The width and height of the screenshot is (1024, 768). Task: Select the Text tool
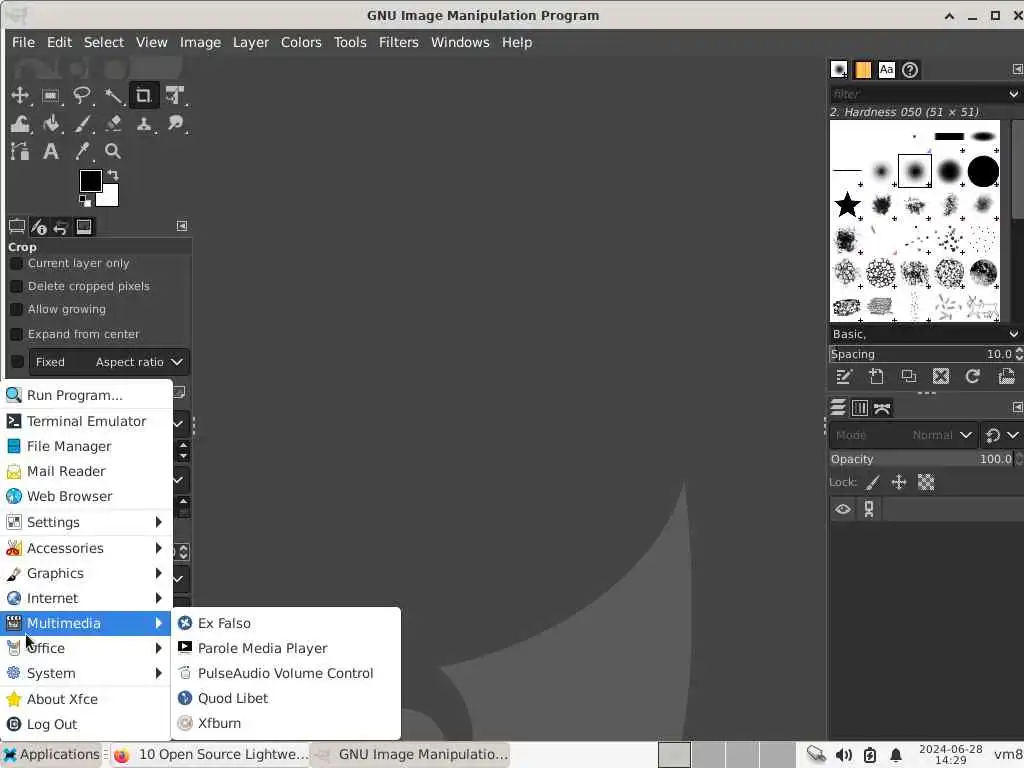pos(50,152)
